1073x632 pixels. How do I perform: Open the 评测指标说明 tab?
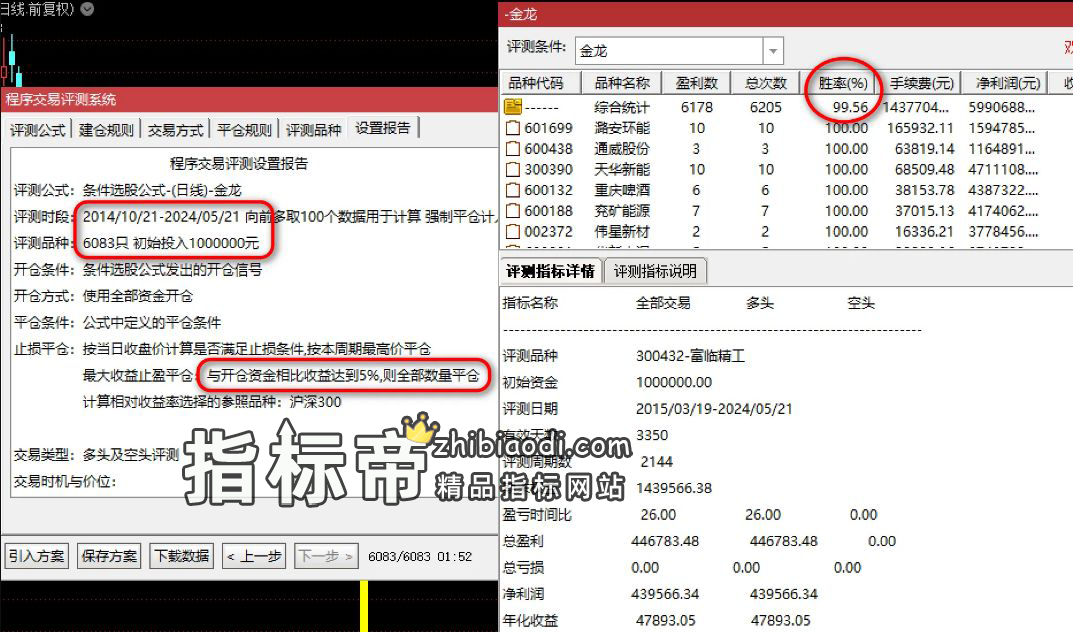[655, 272]
